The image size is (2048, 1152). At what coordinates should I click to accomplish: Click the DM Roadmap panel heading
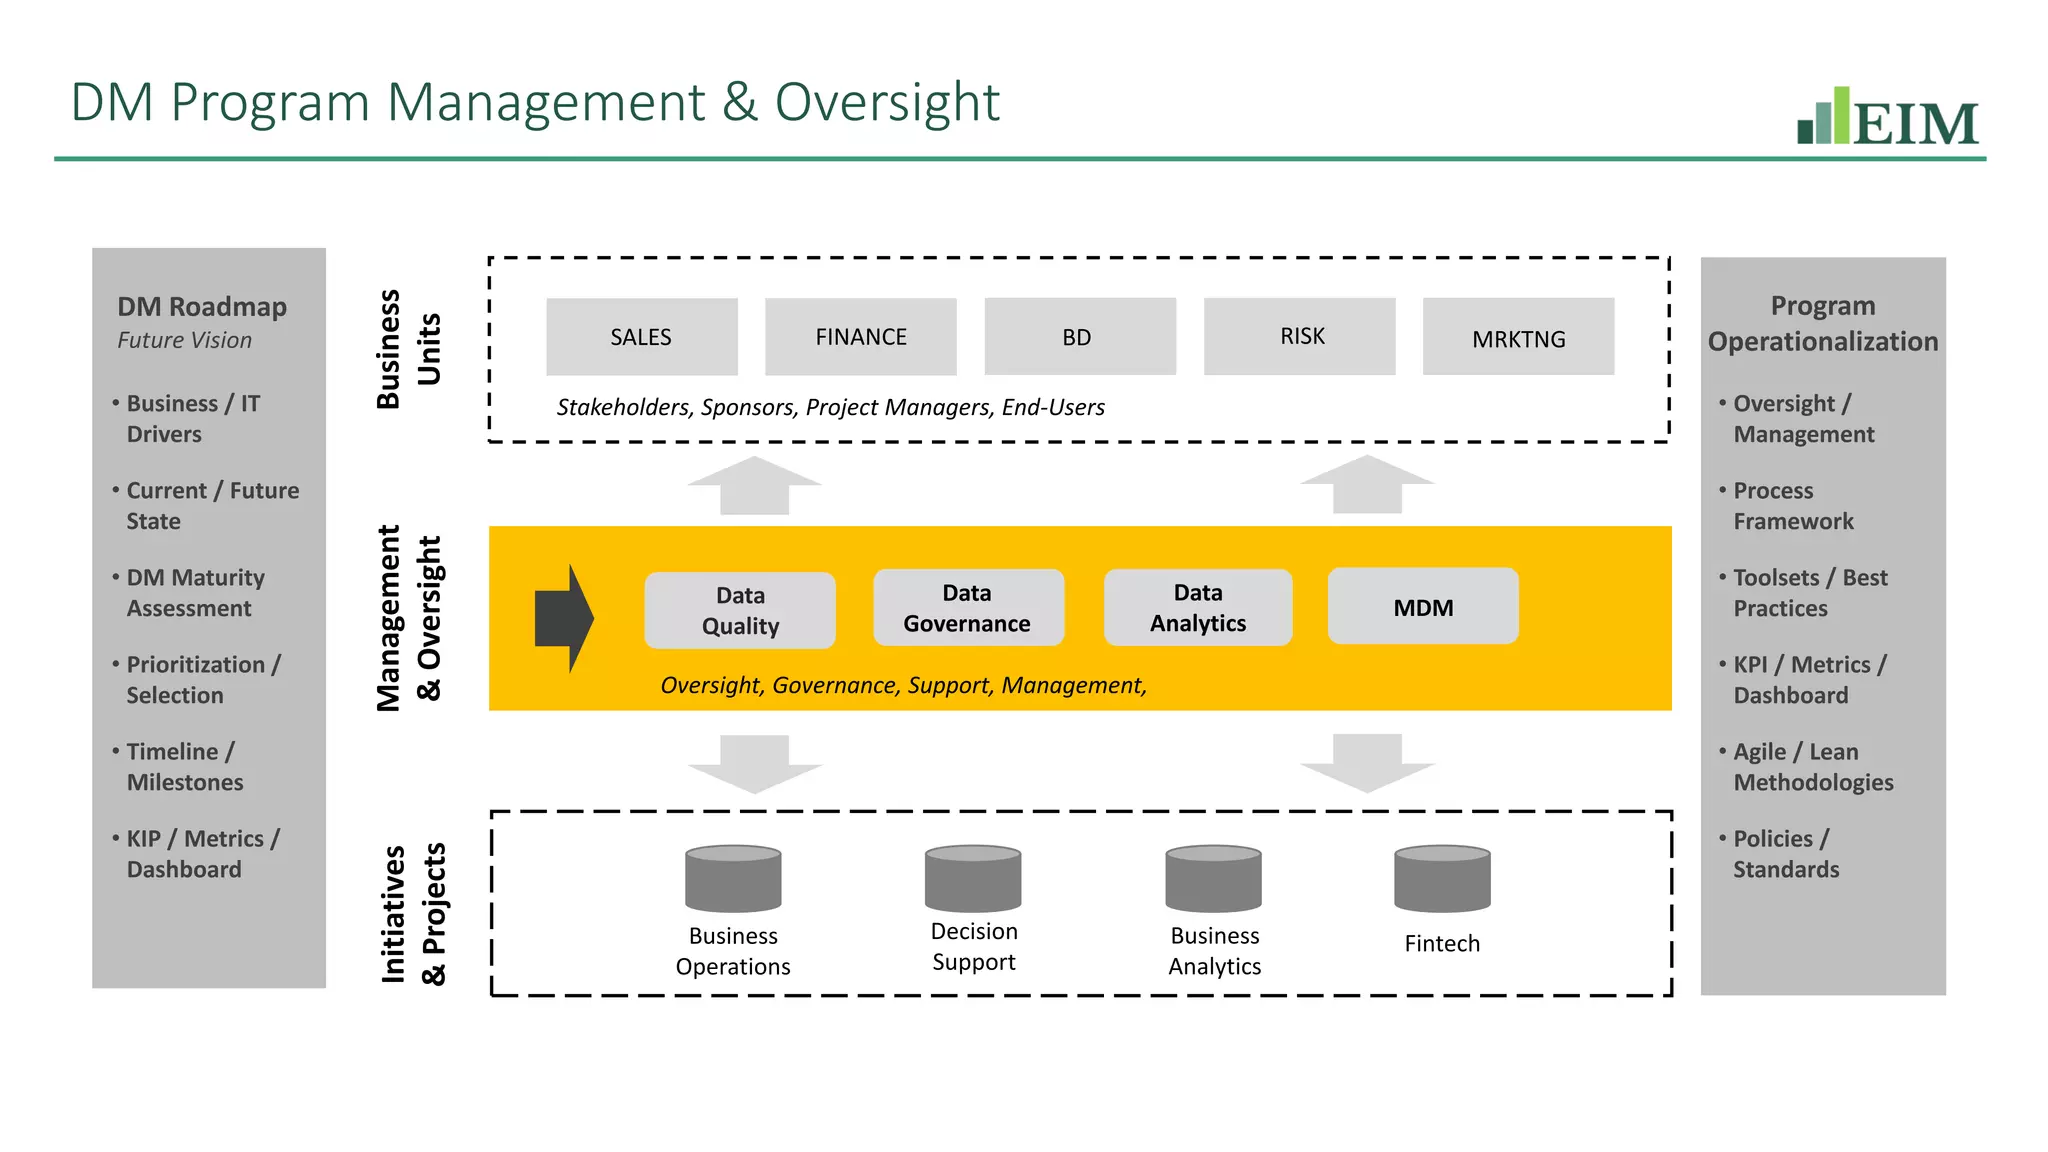202,307
